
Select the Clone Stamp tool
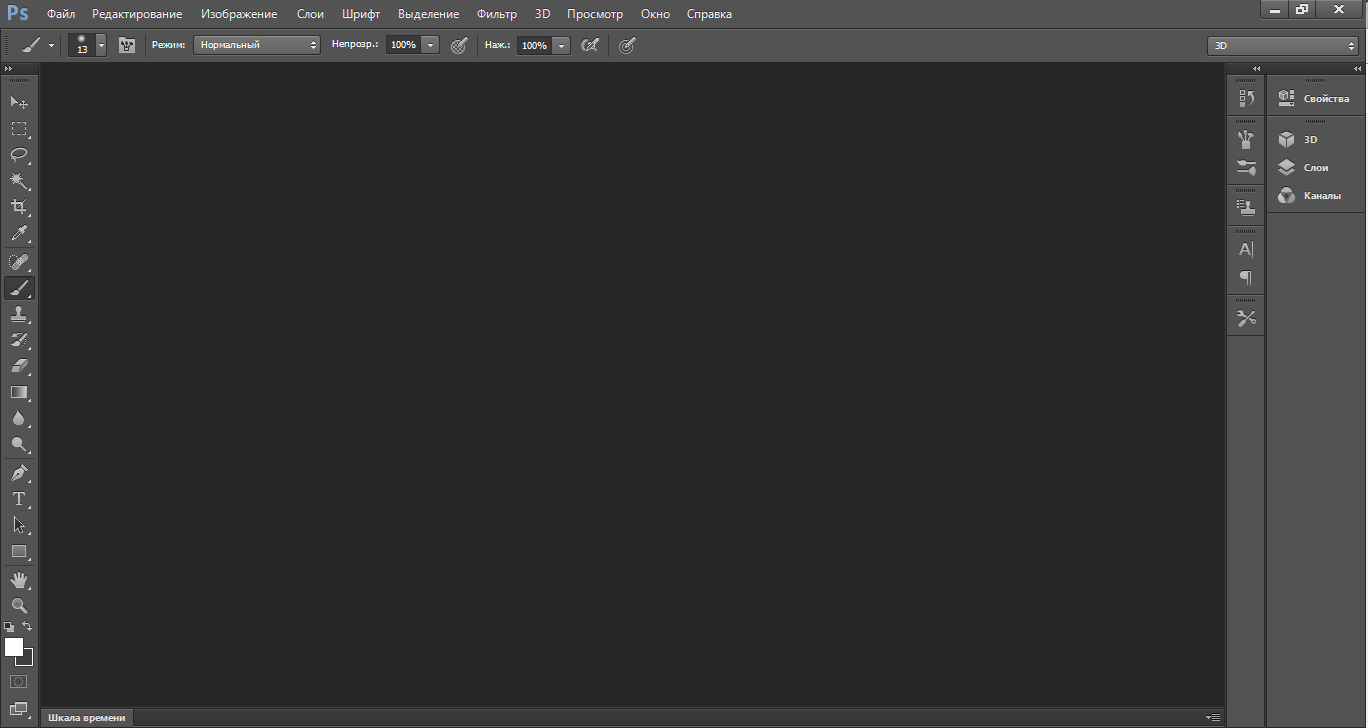19,314
